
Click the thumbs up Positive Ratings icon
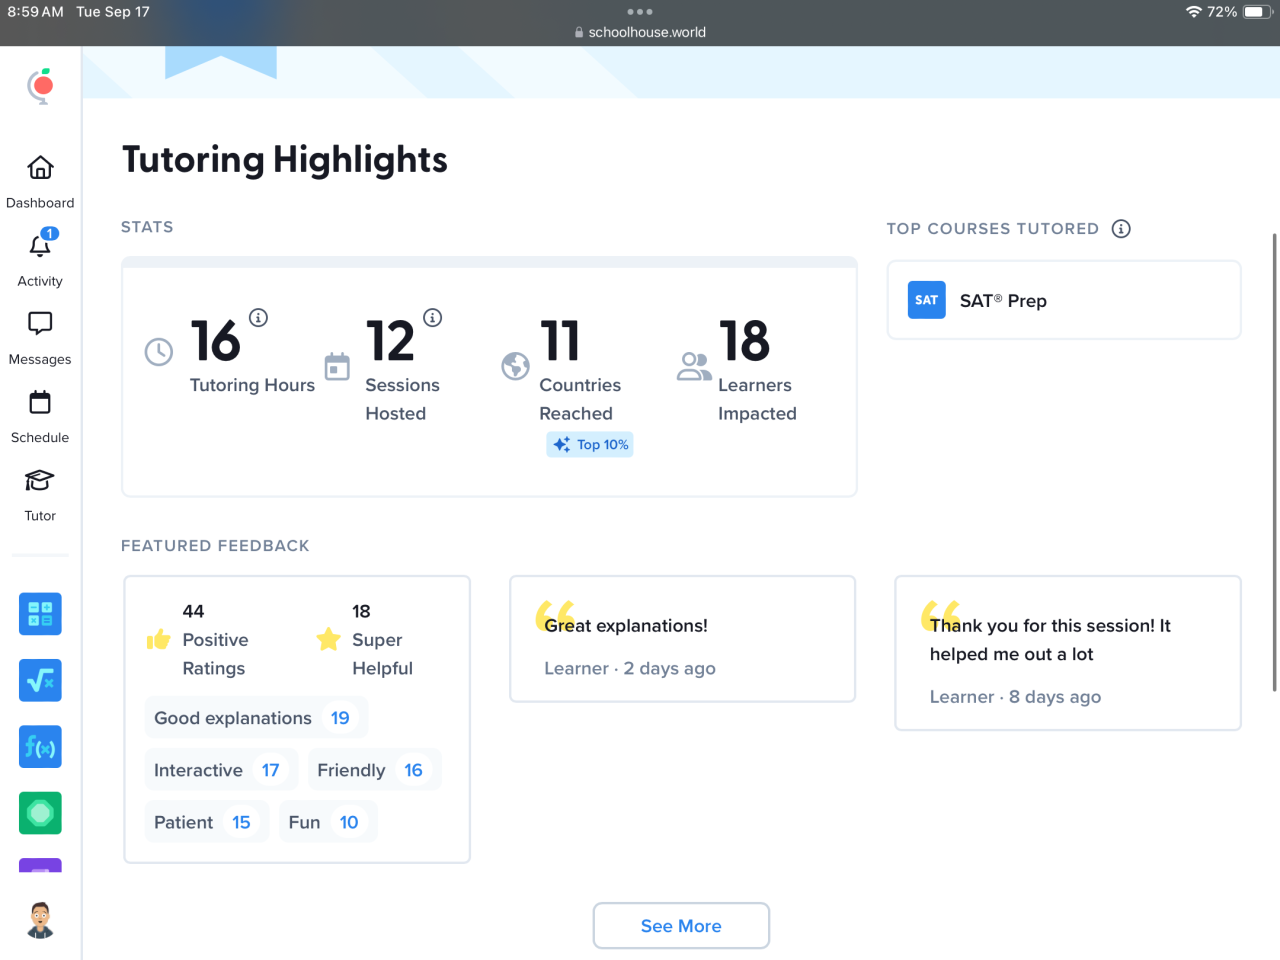(158, 640)
